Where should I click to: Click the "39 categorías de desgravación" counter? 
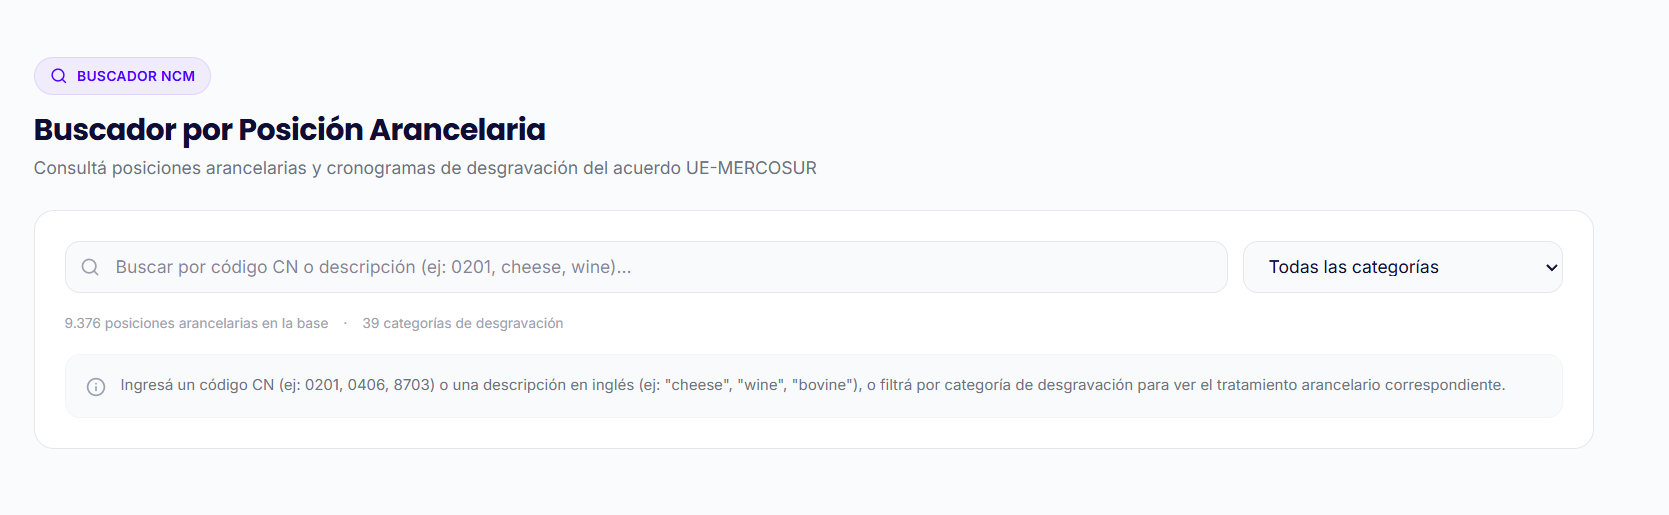462,323
